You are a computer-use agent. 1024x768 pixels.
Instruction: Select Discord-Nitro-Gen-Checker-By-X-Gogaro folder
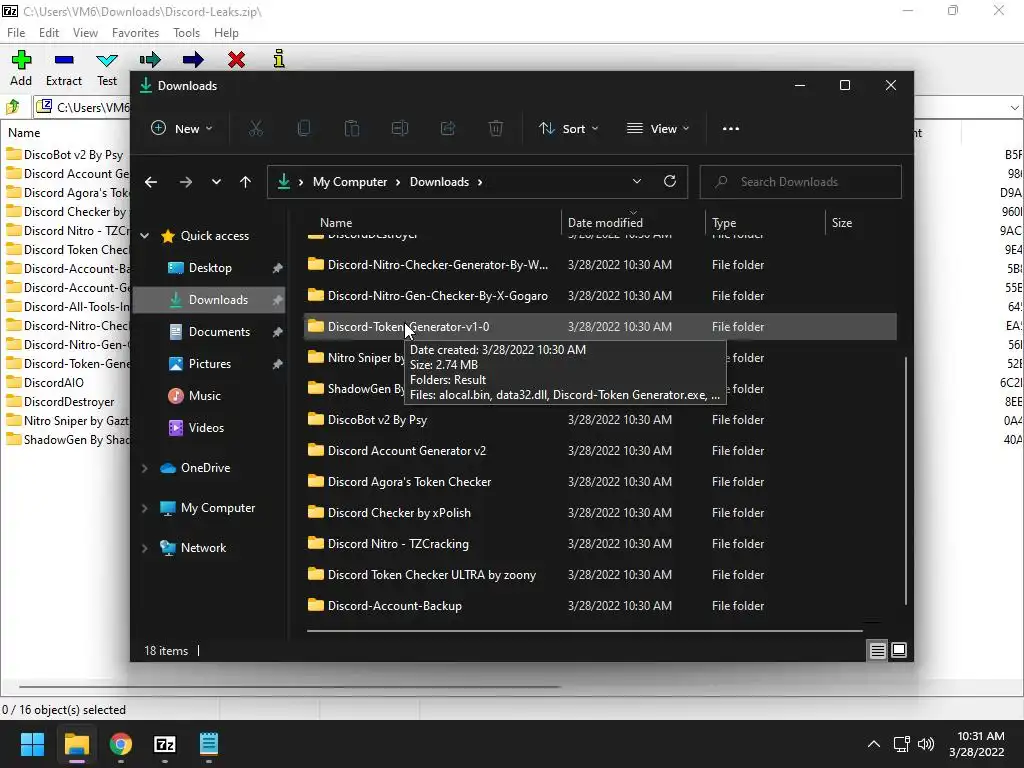pos(600,296)
